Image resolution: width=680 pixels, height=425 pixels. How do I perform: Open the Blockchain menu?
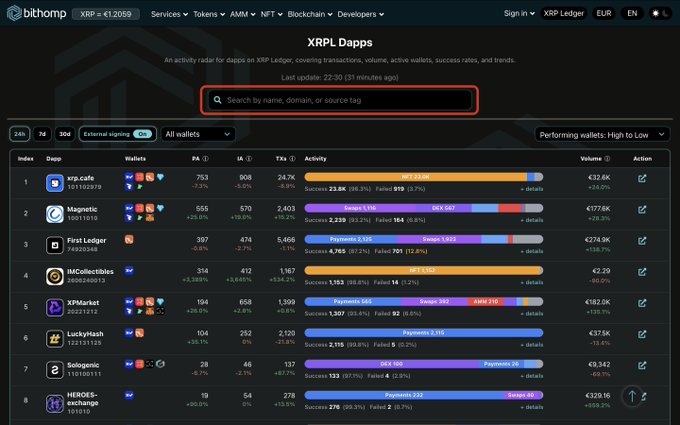point(310,14)
